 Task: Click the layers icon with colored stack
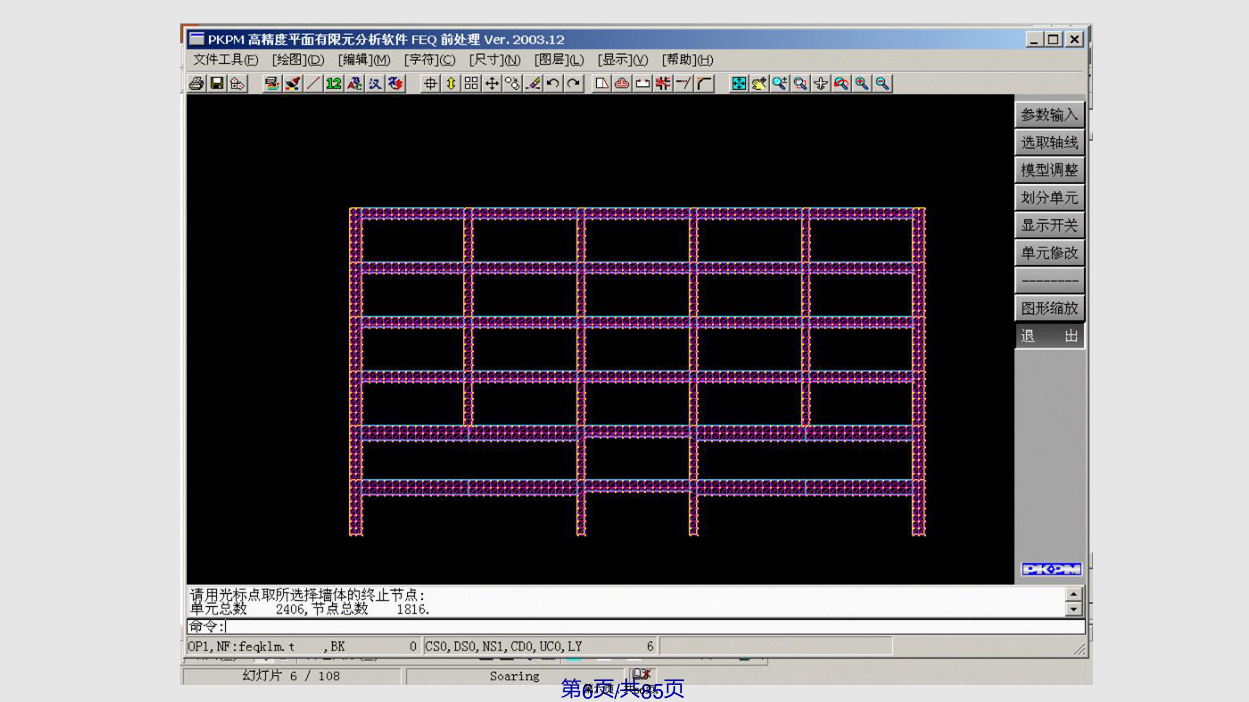point(272,84)
